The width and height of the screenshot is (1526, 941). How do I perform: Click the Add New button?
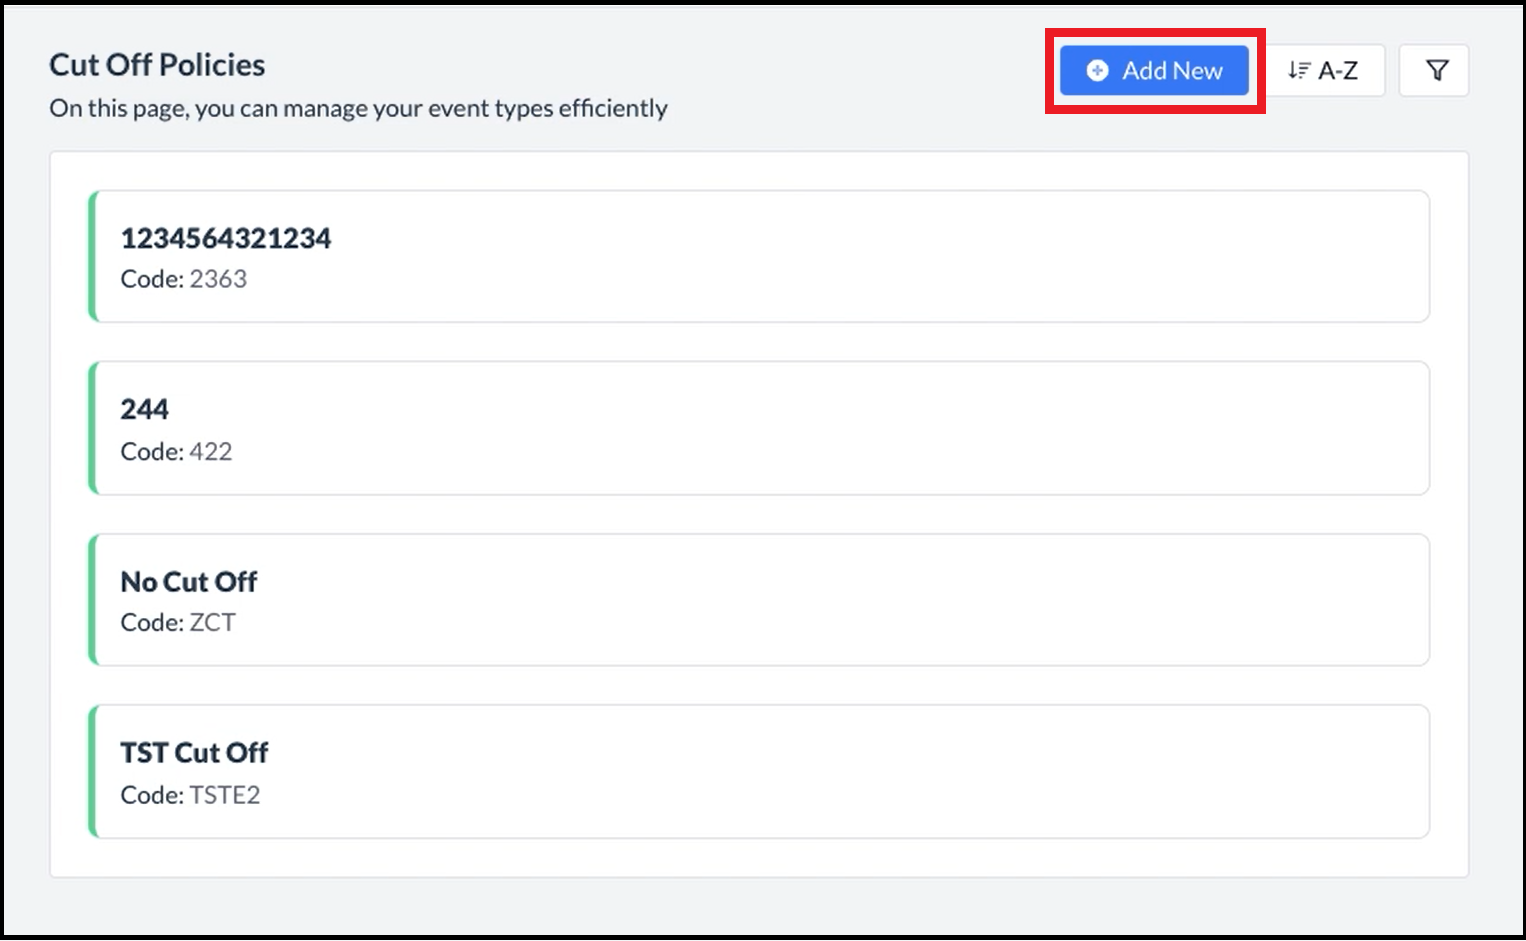pyautogui.click(x=1154, y=71)
